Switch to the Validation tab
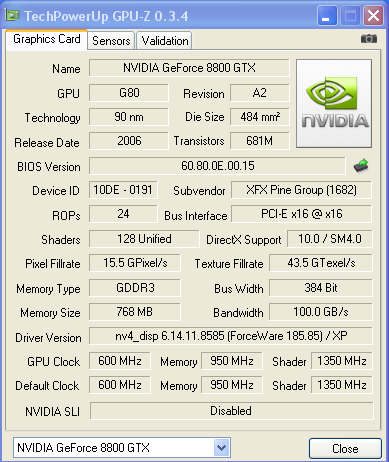The image size is (389, 462). [164, 41]
